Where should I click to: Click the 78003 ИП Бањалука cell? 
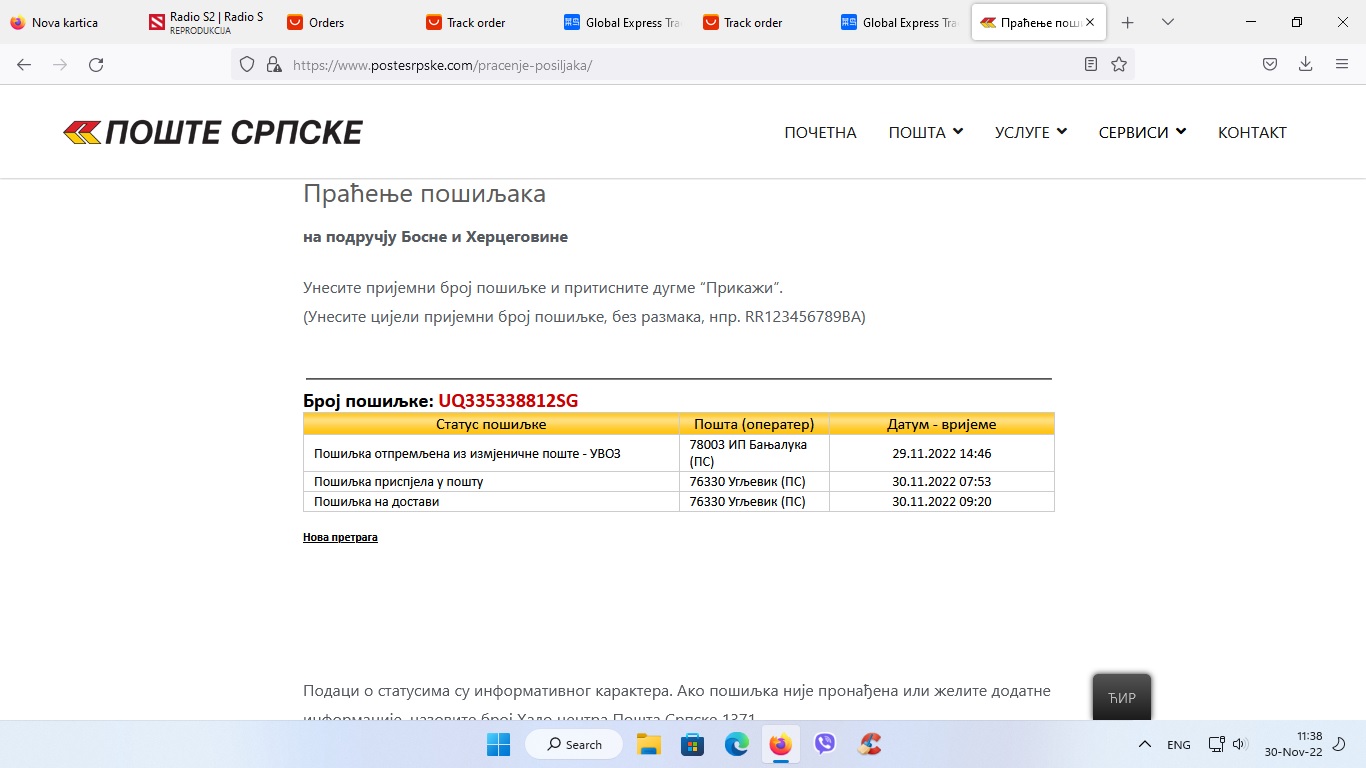pyautogui.click(x=754, y=453)
